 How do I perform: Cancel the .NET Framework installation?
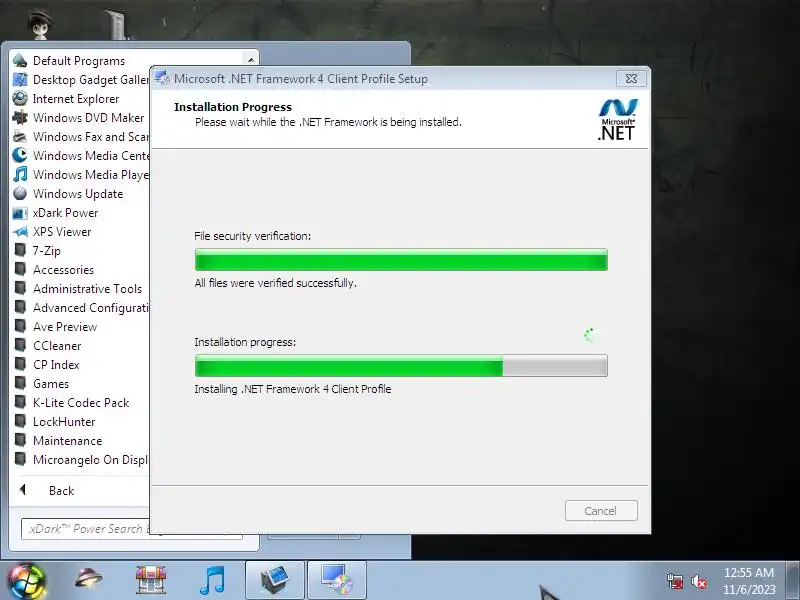point(601,511)
